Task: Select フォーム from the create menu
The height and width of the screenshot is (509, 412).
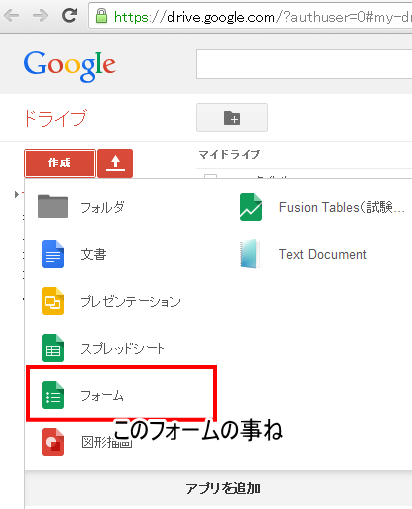Action: [102, 396]
